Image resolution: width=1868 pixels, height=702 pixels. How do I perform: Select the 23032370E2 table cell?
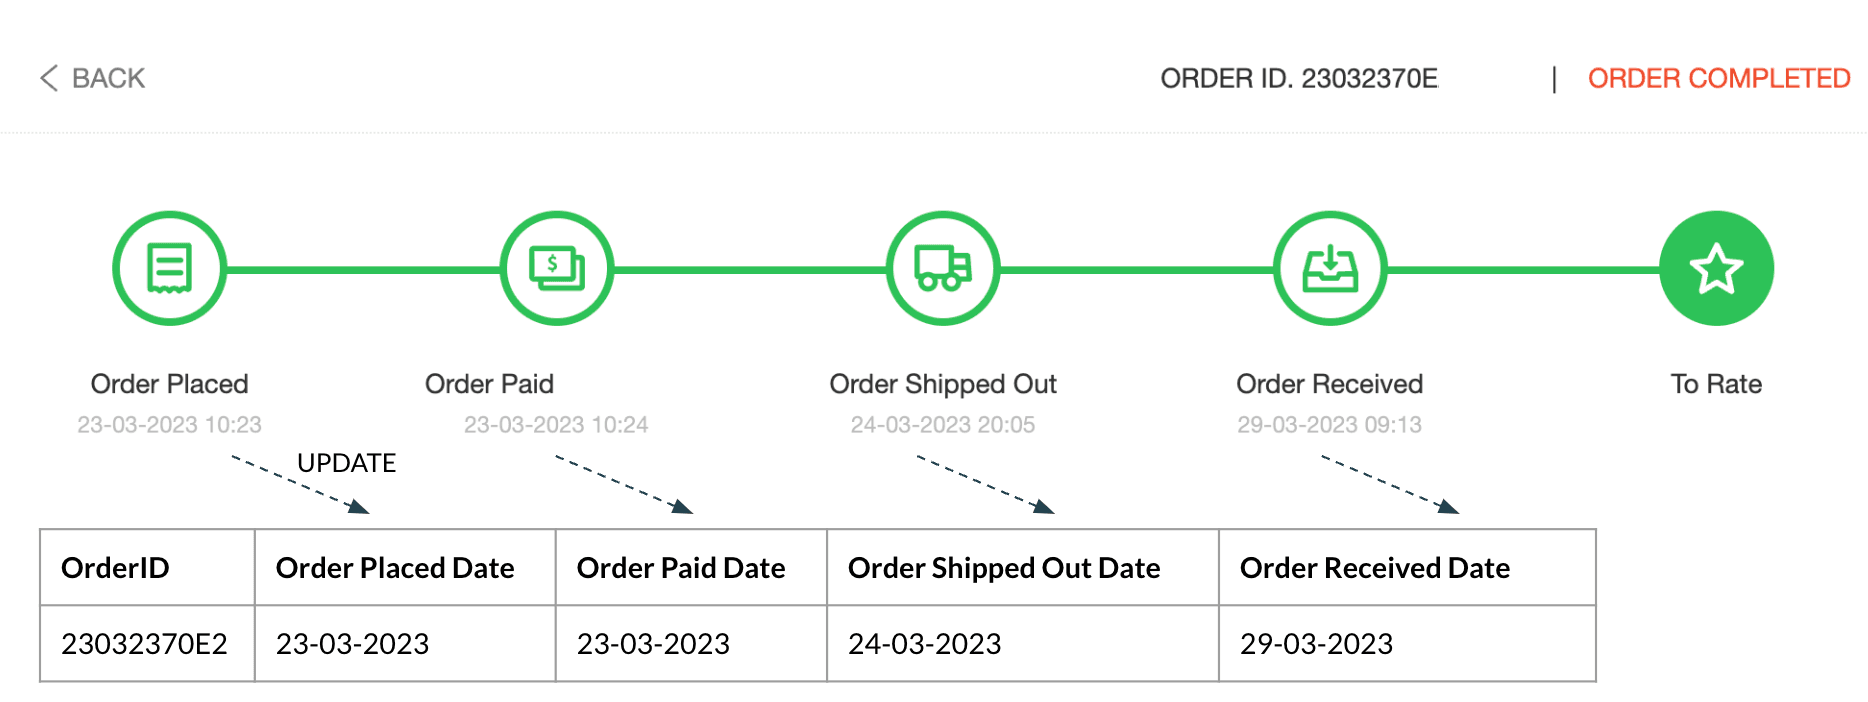point(144,644)
